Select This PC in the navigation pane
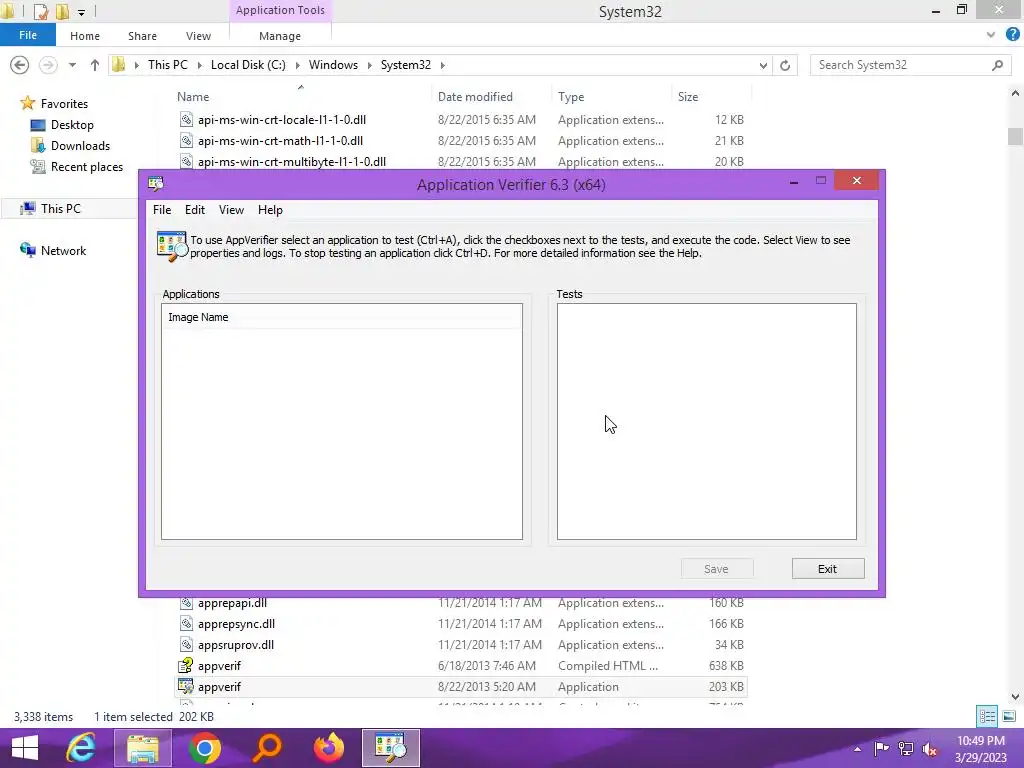 [x=61, y=208]
